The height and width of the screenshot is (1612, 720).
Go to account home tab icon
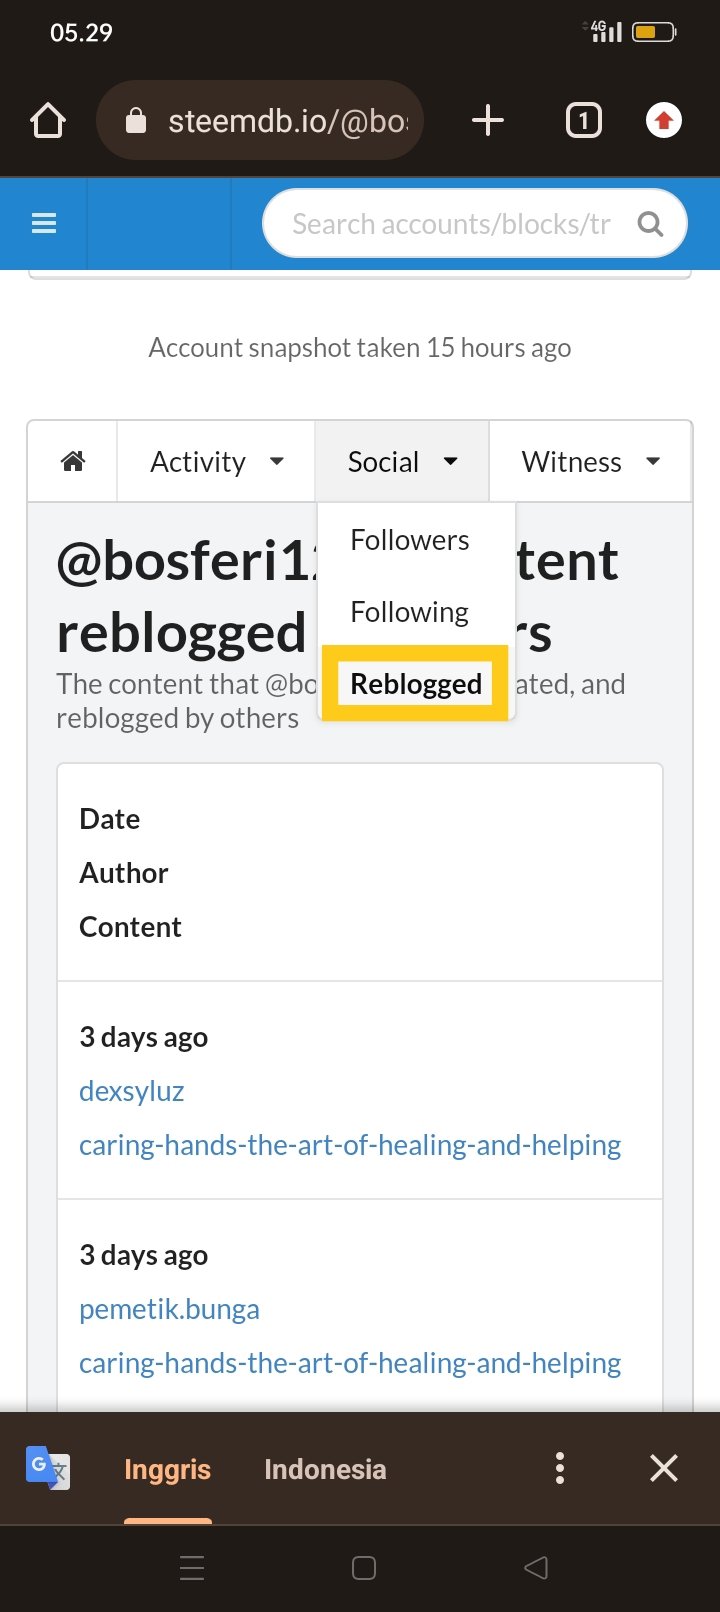73,461
